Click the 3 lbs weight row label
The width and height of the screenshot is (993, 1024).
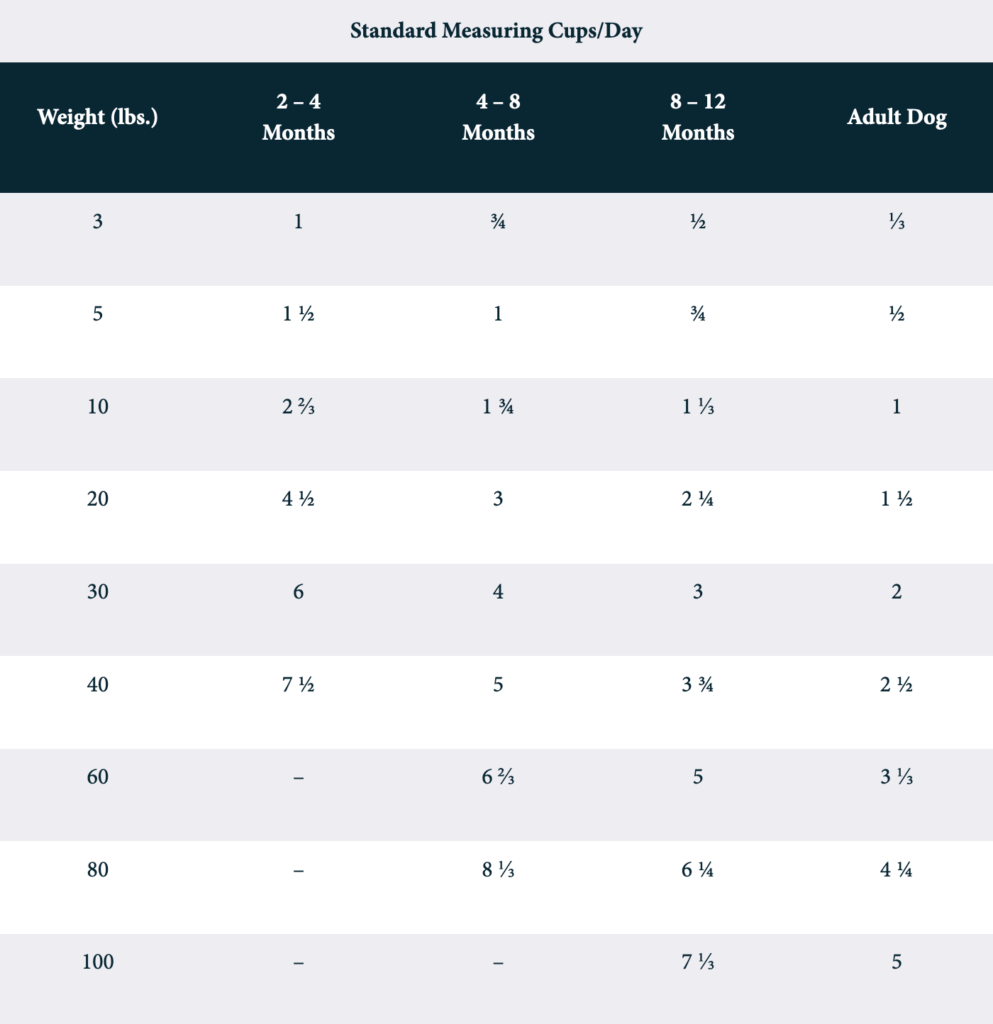(x=98, y=221)
